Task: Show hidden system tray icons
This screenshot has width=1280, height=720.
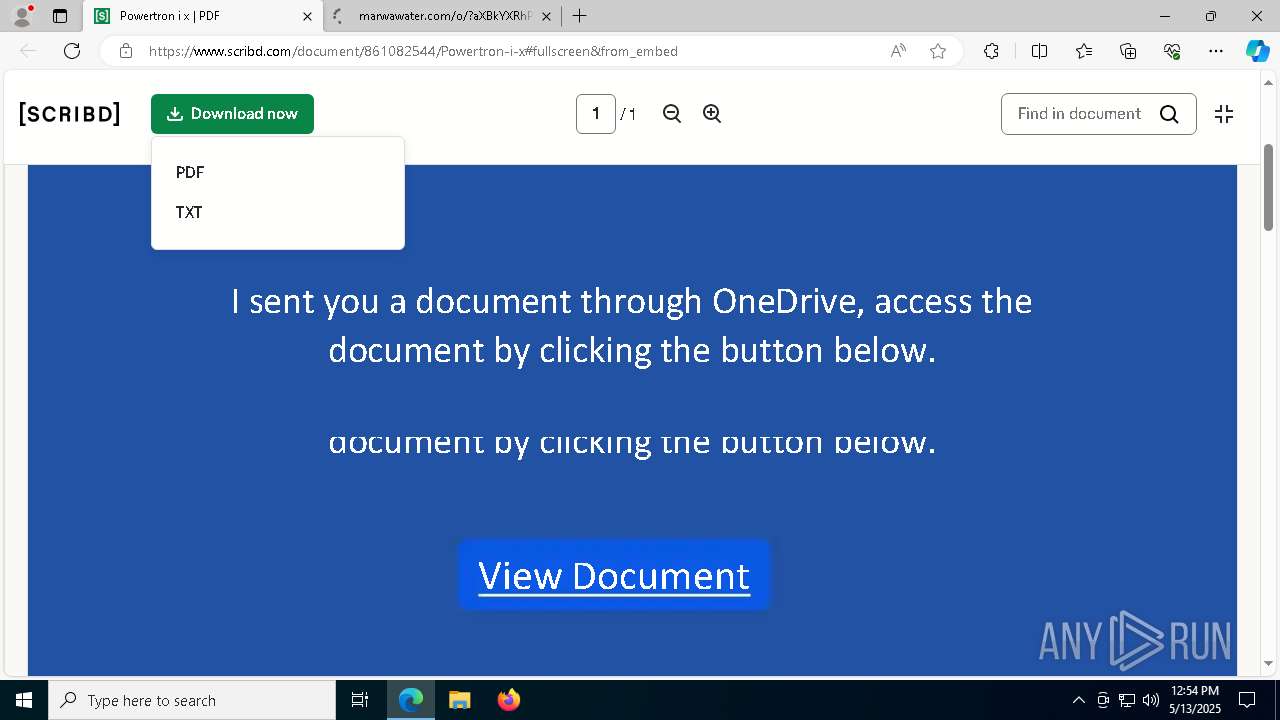Action: 1078,700
